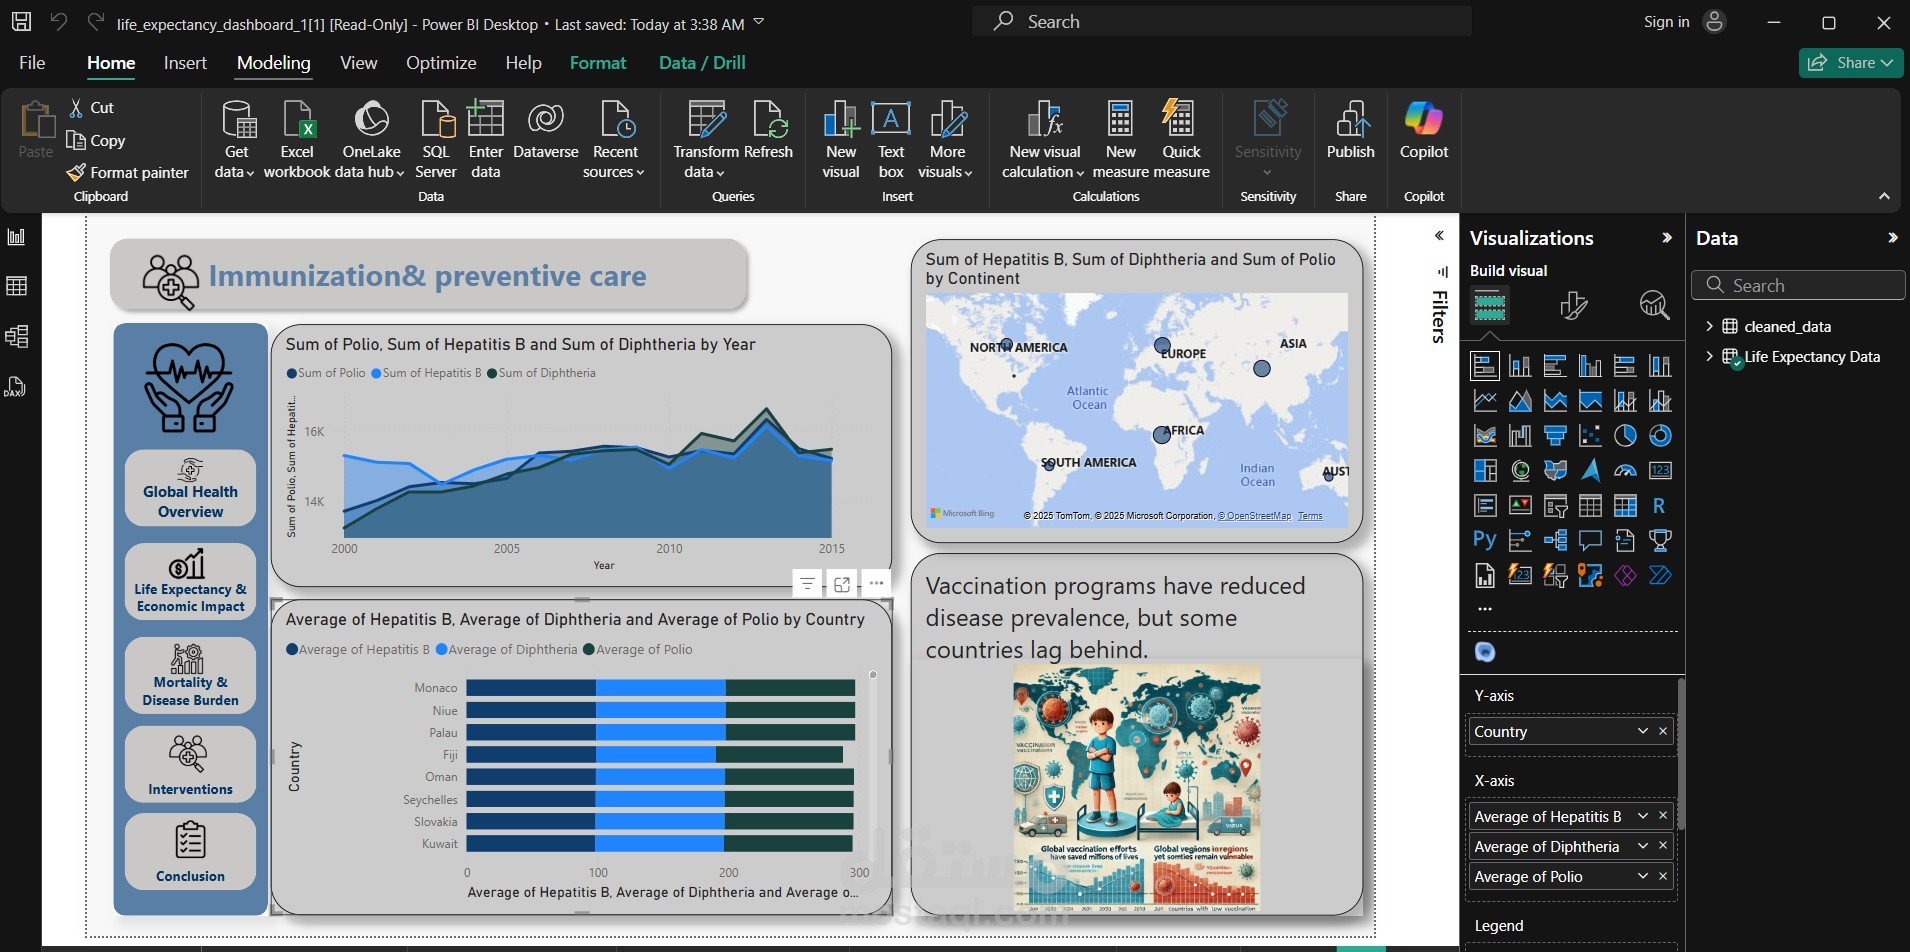Open the Modeling ribbon tab
The image size is (1910, 952).
(x=273, y=63)
